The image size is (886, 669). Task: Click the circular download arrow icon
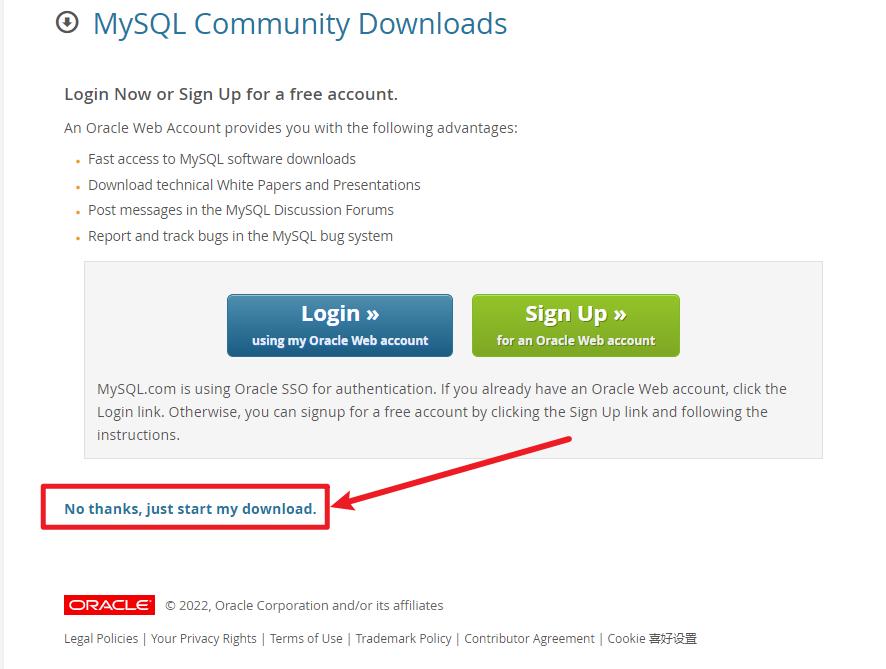tap(67, 23)
